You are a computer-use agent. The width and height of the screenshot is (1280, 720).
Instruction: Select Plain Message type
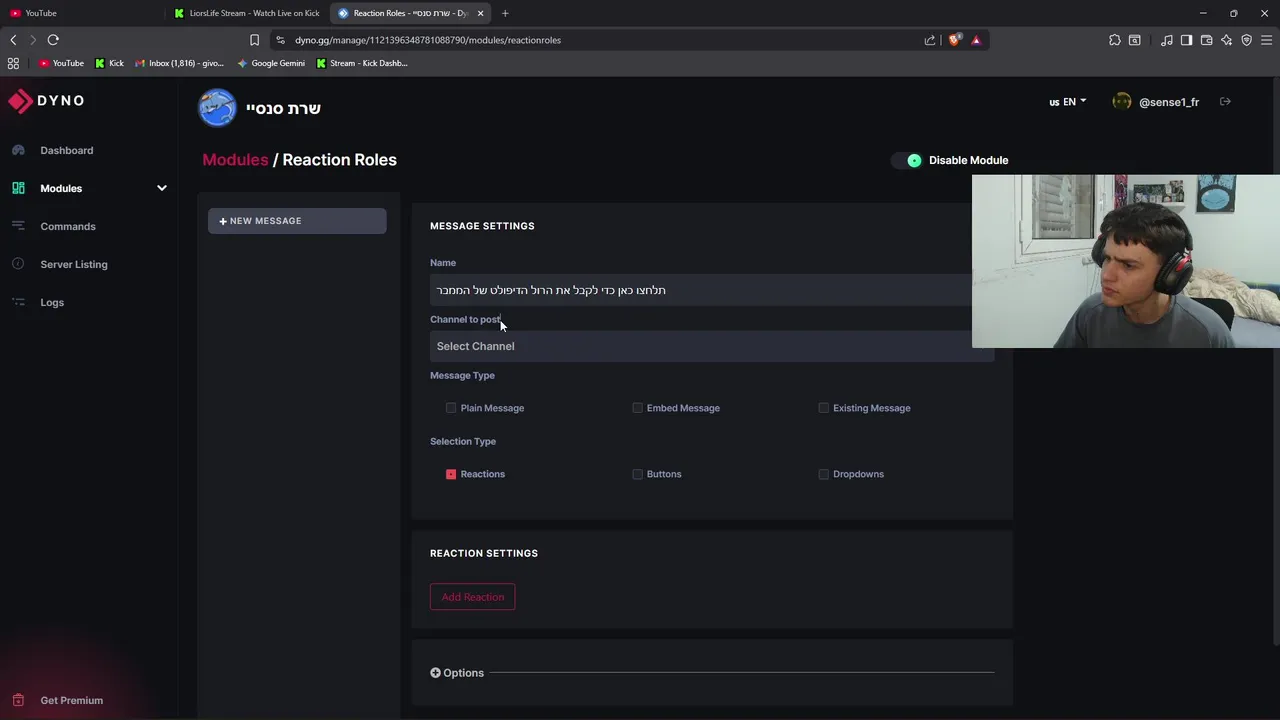coord(451,408)
